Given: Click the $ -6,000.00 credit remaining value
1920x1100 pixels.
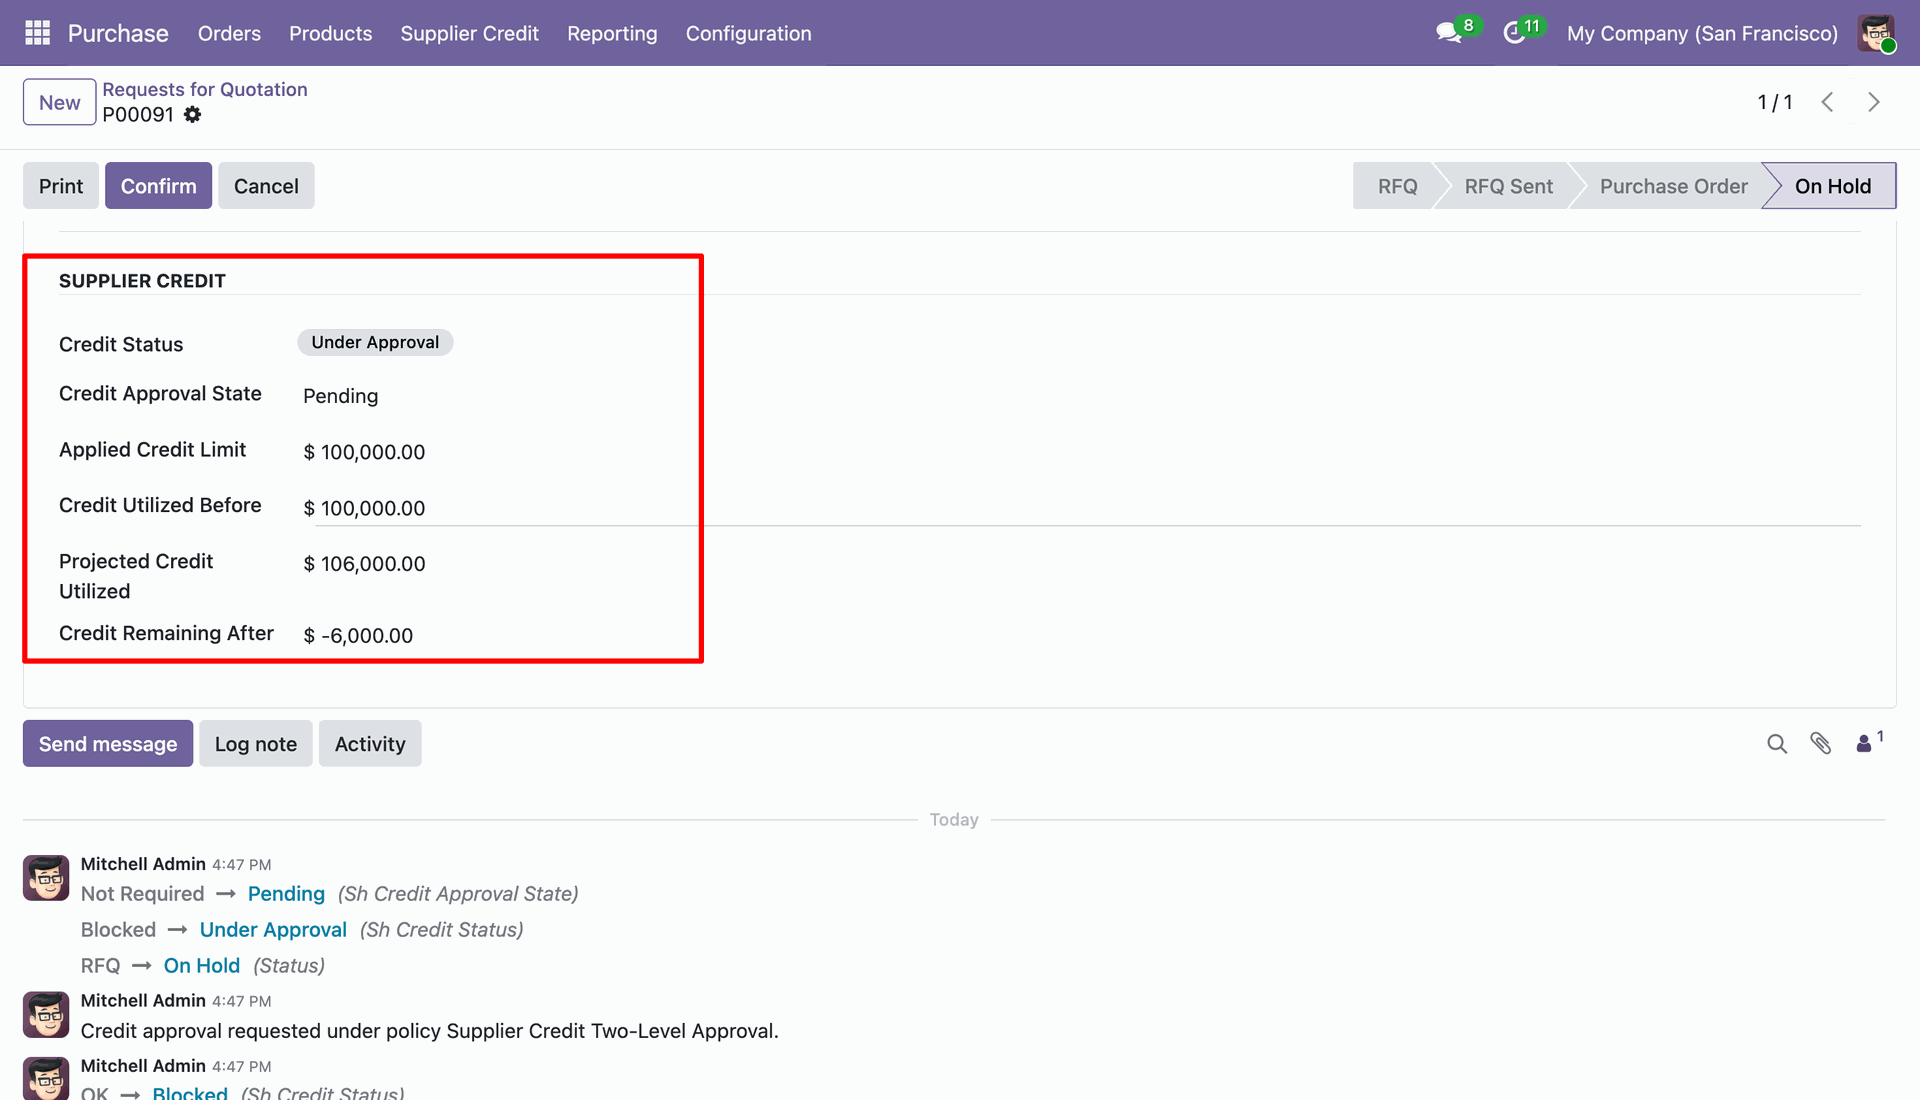Looking at the screenshot, I should (358, 636).
